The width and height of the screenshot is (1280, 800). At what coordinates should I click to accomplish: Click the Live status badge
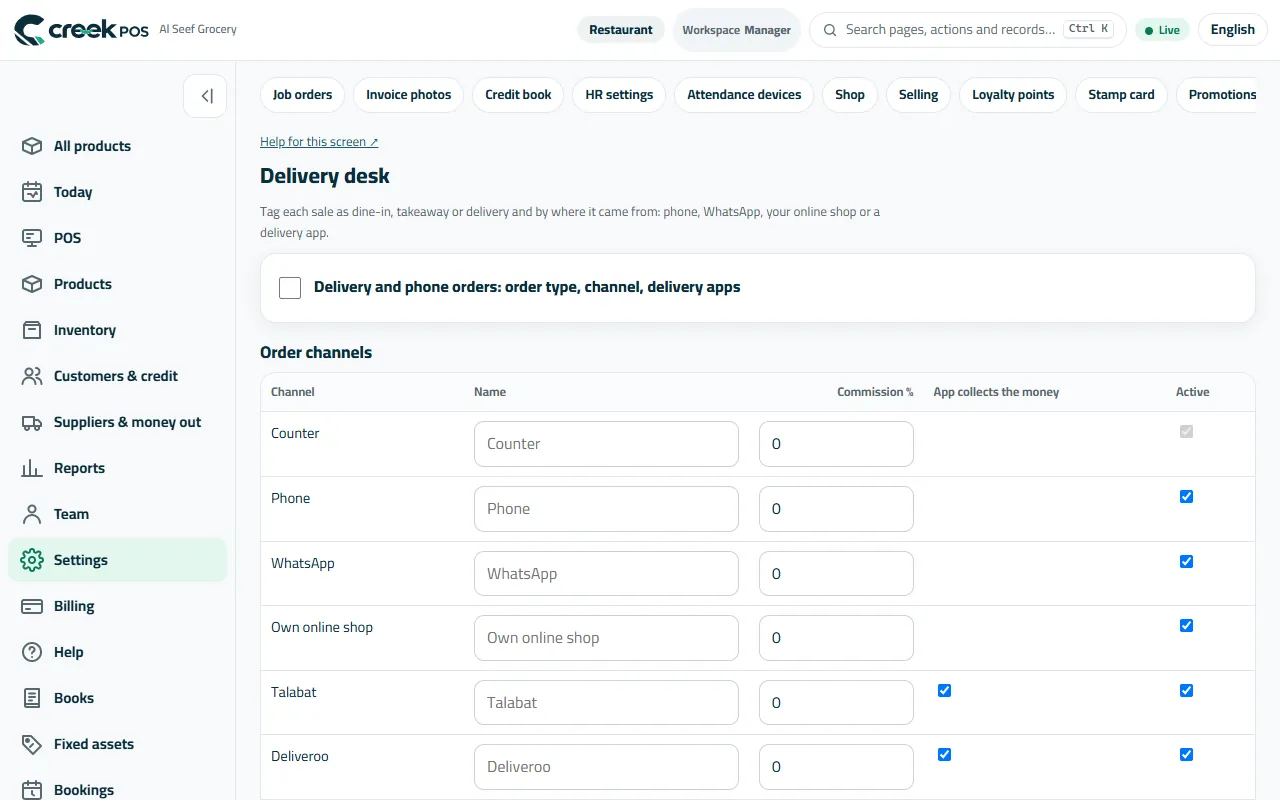coord(1162,30)
